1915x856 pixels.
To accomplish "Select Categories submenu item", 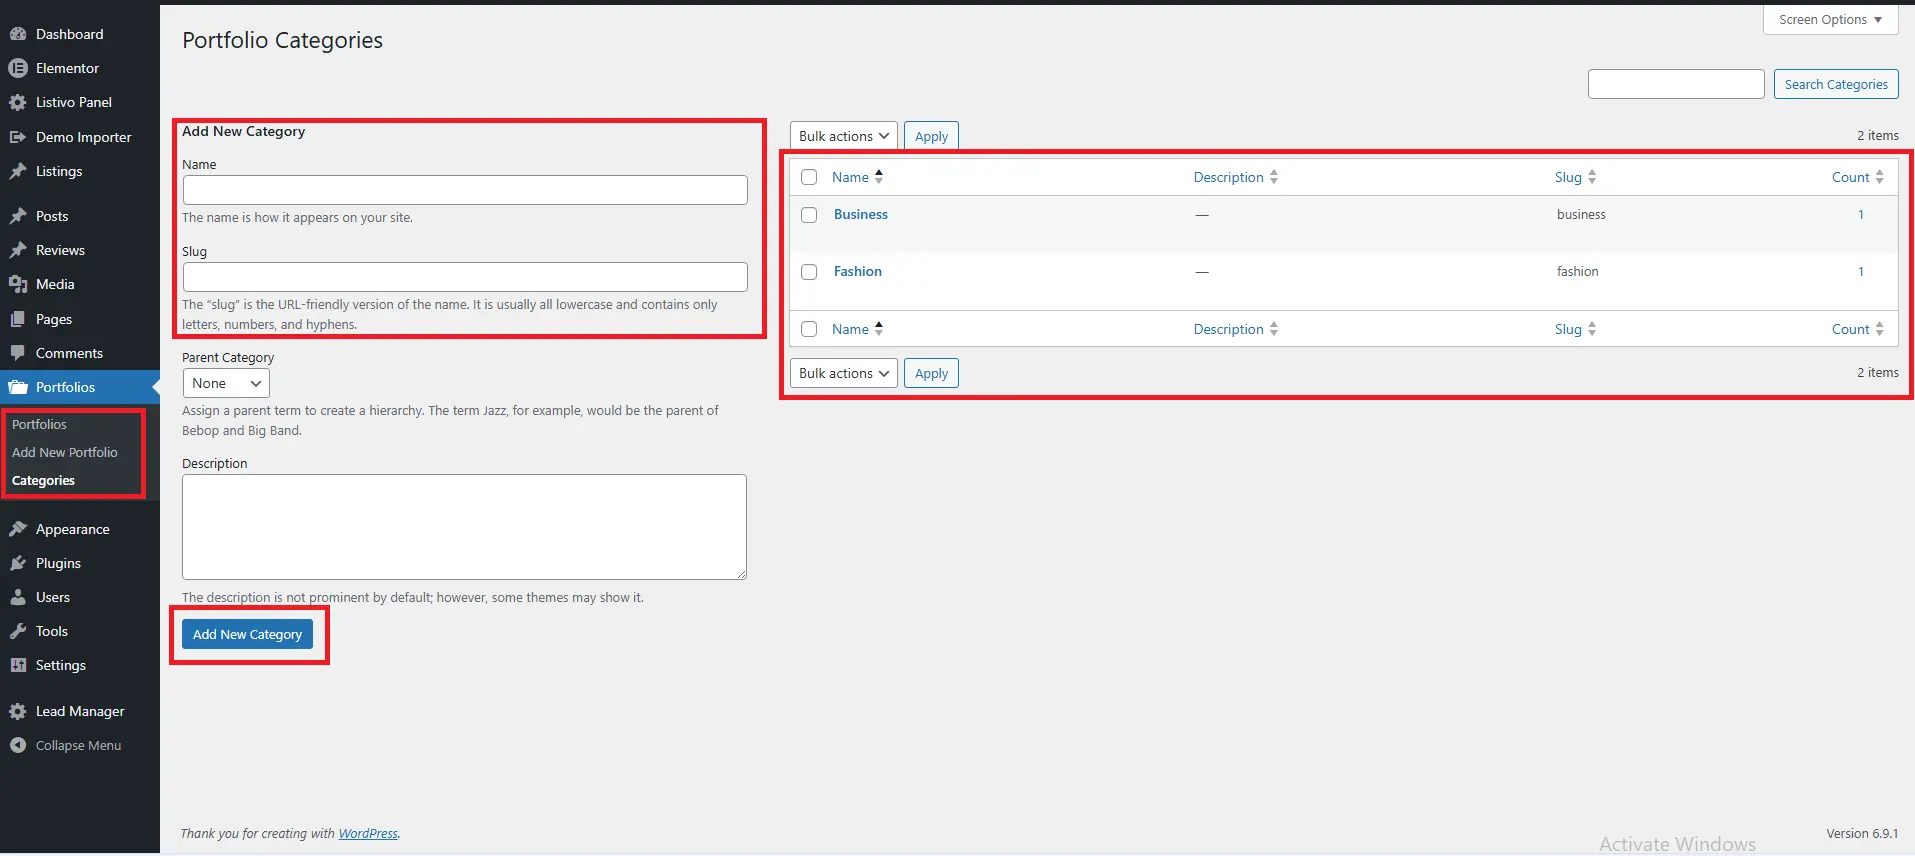I will pyautogui.click(x=43, y=480).
